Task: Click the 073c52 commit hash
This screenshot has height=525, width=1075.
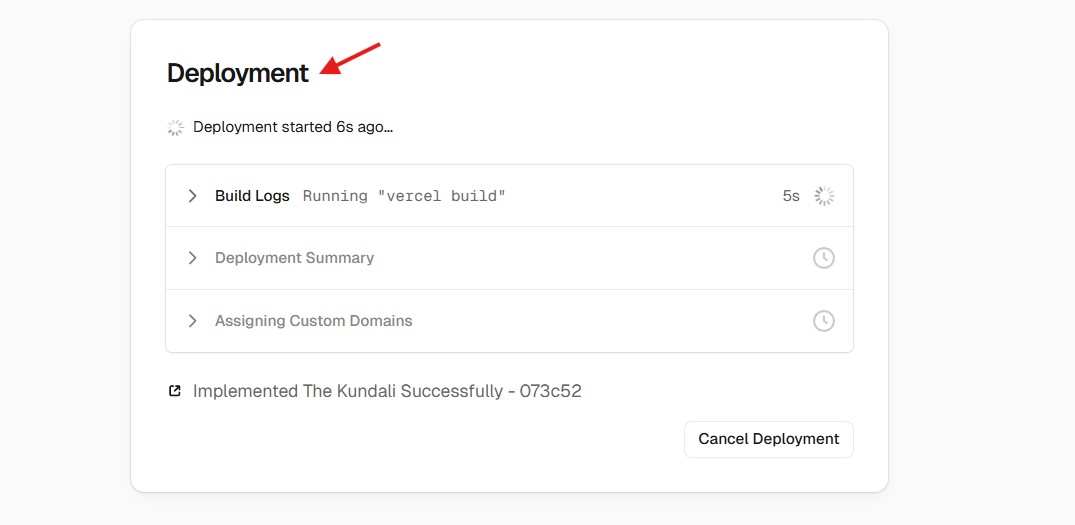Action: 550,391
